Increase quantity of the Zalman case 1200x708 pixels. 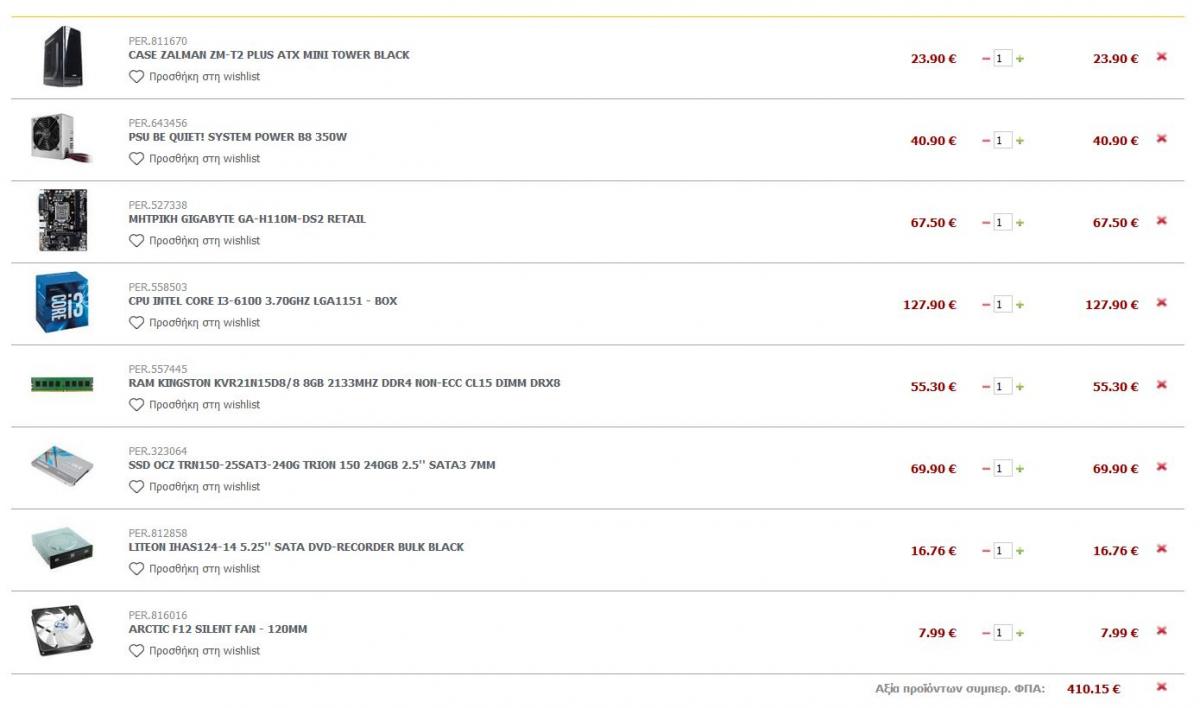(1020, 59)
